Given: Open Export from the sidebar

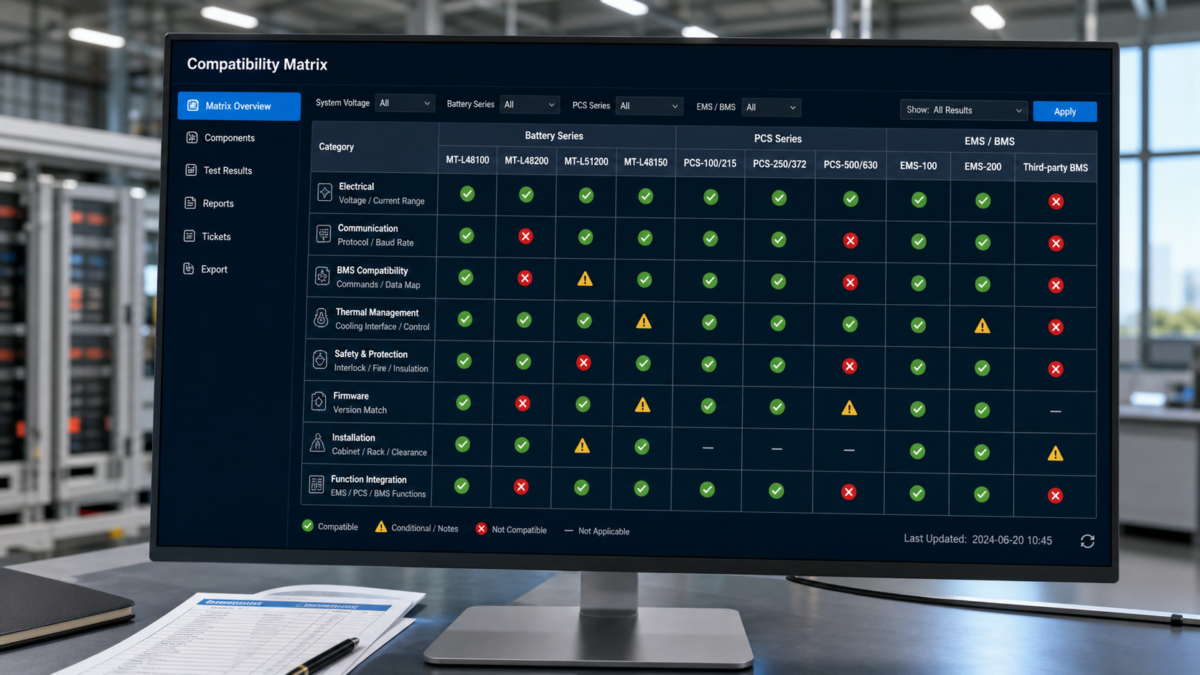Looking at the screenshot, I should 206,269.
